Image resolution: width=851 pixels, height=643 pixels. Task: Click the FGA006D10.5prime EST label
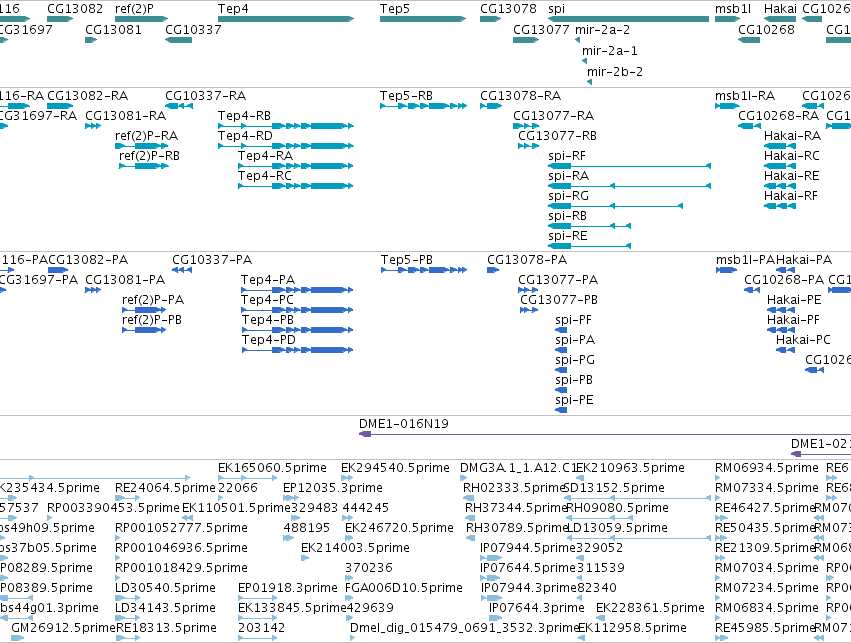404,588
